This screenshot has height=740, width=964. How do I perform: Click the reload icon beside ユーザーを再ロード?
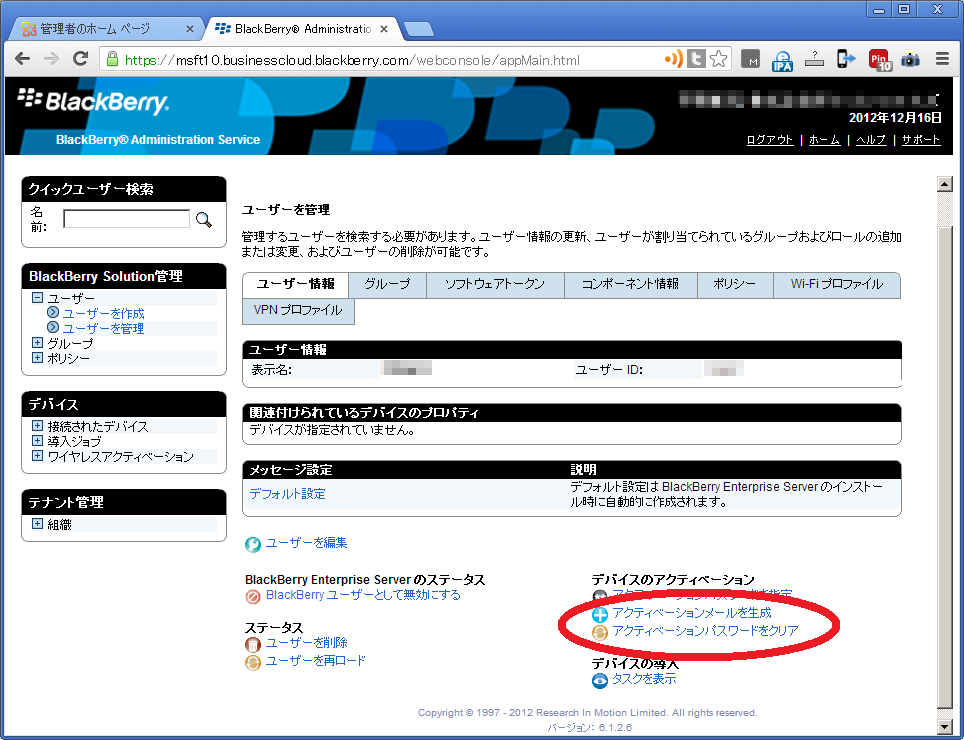coord(253,662)
